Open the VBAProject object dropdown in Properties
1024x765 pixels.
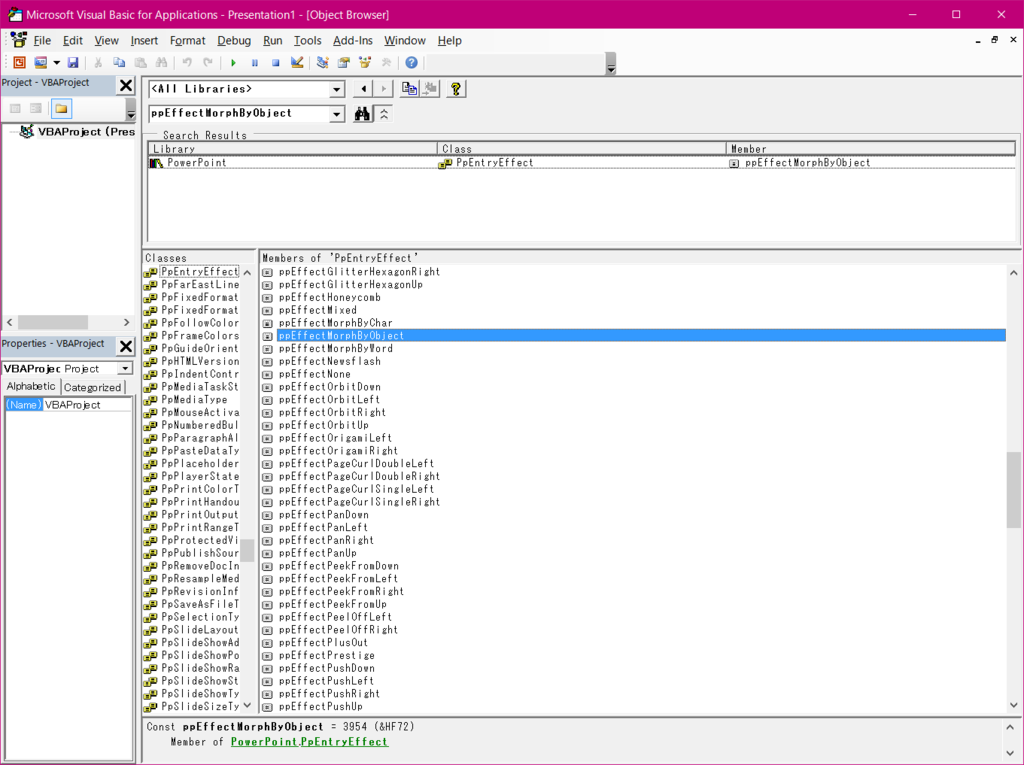click(x=125, y=368)
